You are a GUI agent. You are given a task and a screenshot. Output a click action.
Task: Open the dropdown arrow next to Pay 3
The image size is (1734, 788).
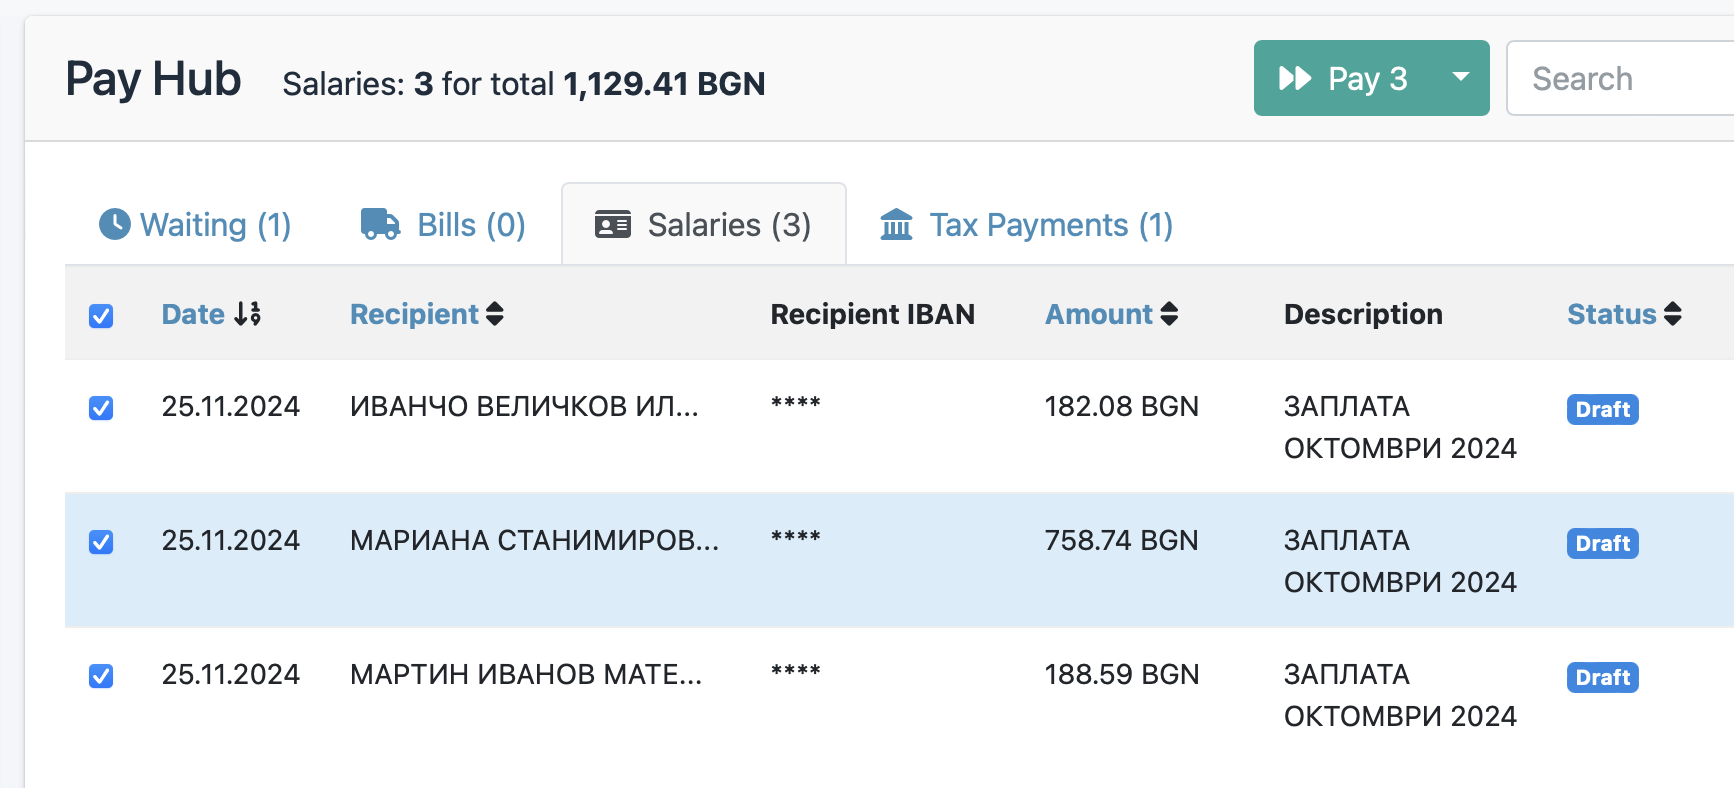click(1461, 78)
